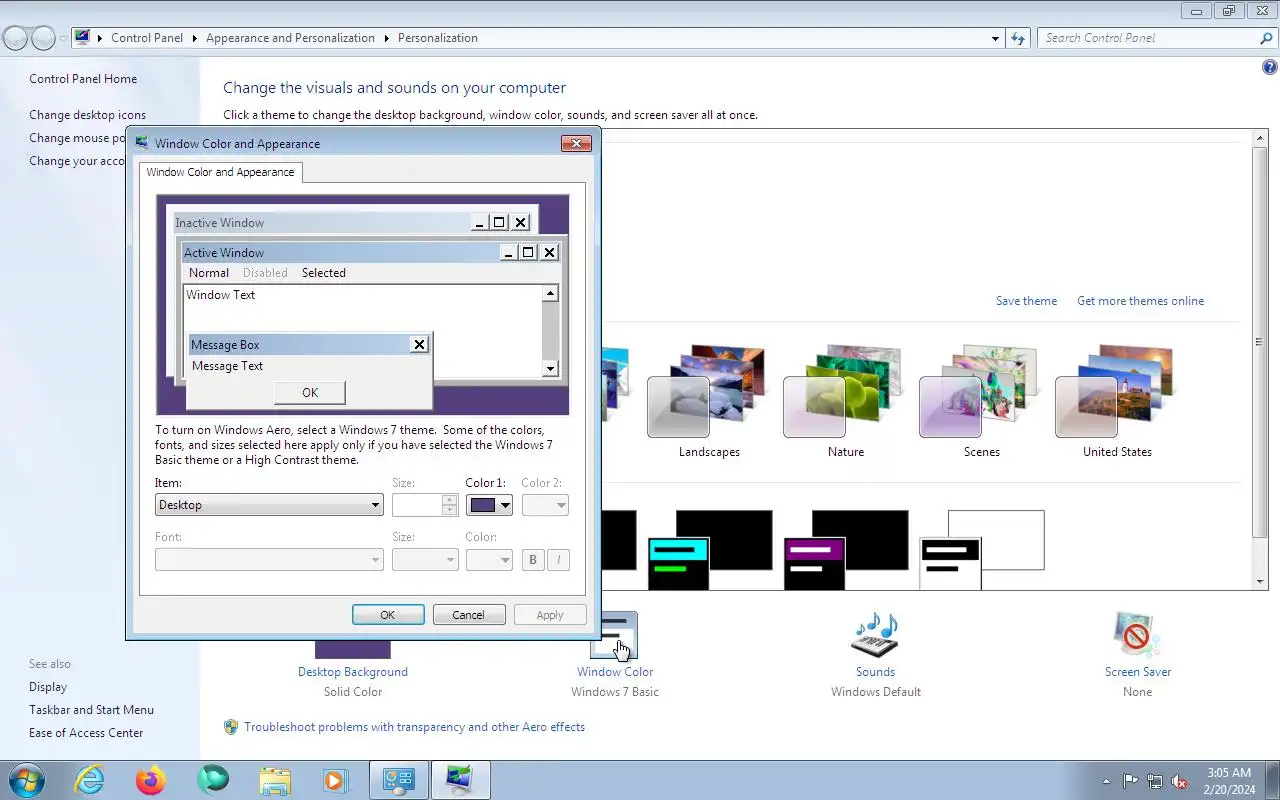This screenshot has height=800, width=1280.
Task: Click the font Size dropdown
Action: (425, 560)
